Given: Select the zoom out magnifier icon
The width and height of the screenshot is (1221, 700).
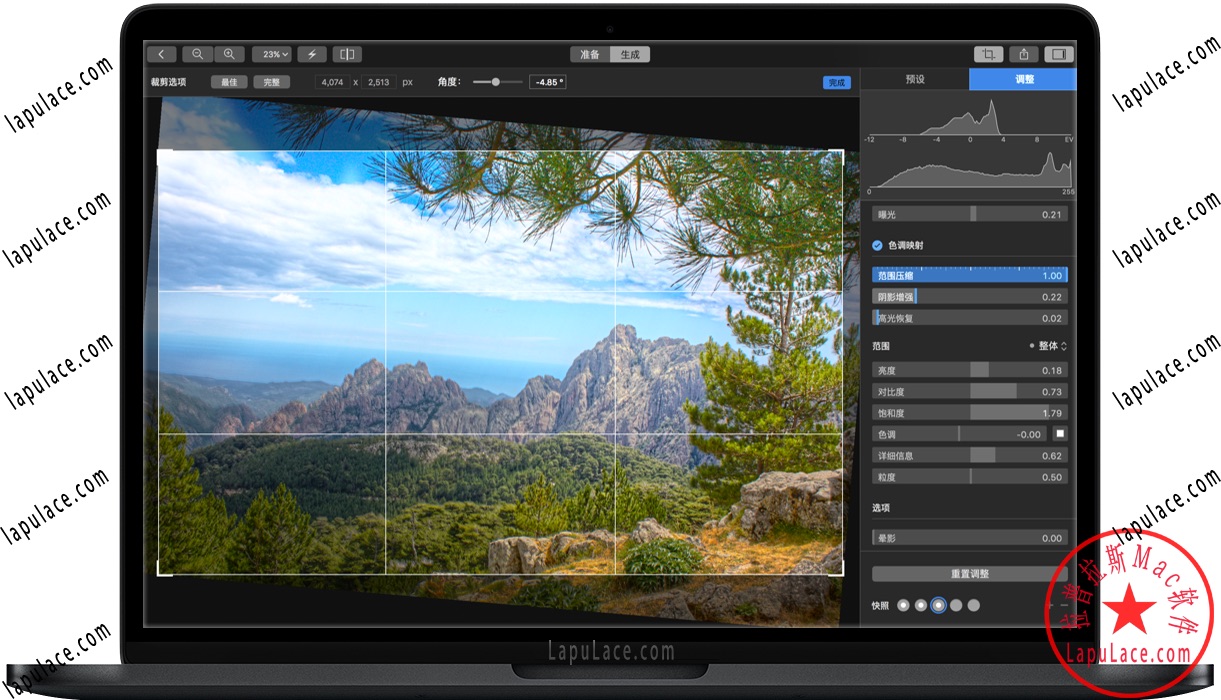Looking at the screenshot, I should coord(199,54).
